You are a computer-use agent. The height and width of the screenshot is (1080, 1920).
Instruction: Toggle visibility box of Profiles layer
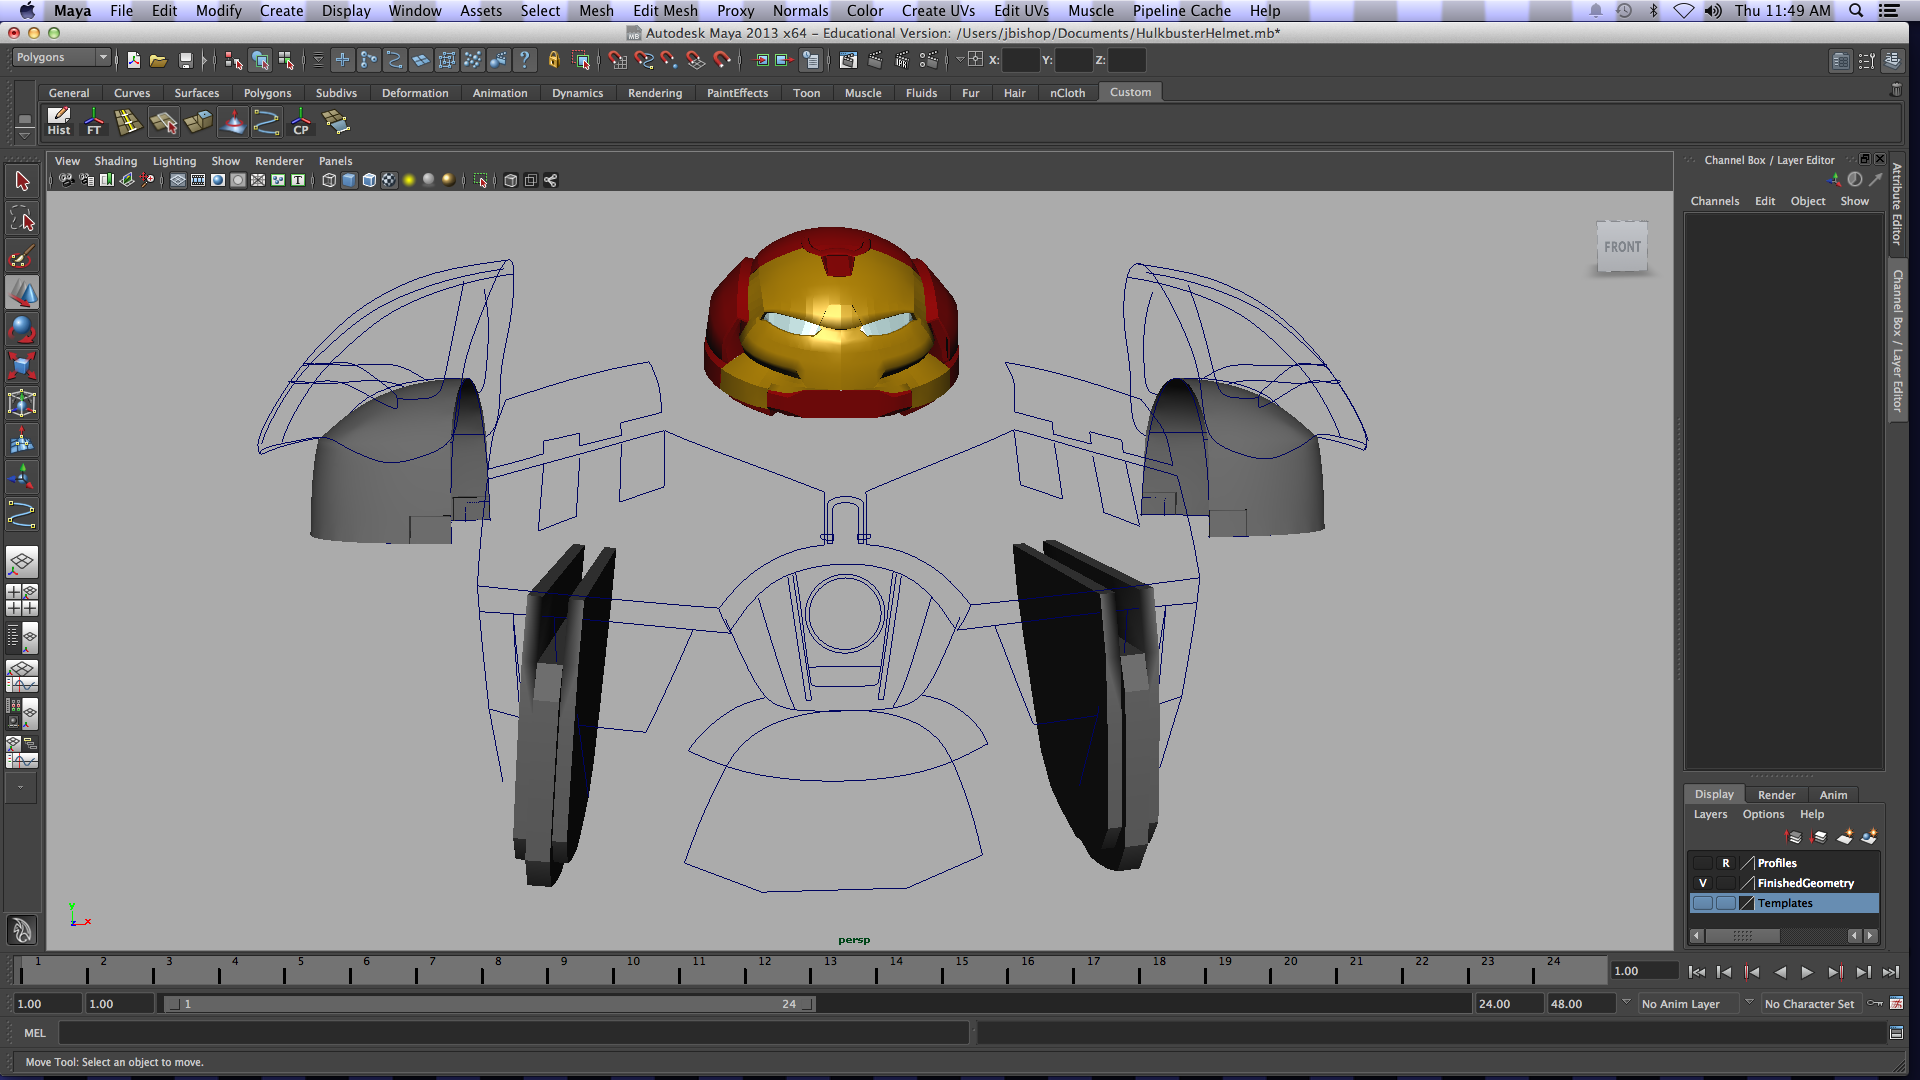[1702, 863]
